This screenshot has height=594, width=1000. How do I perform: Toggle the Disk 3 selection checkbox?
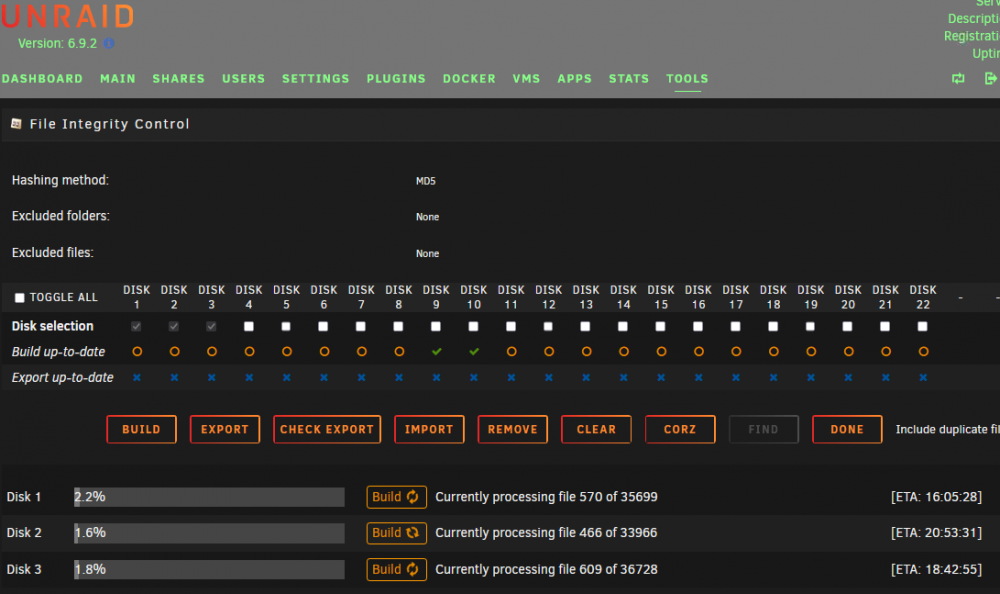[x=211, y=327]
